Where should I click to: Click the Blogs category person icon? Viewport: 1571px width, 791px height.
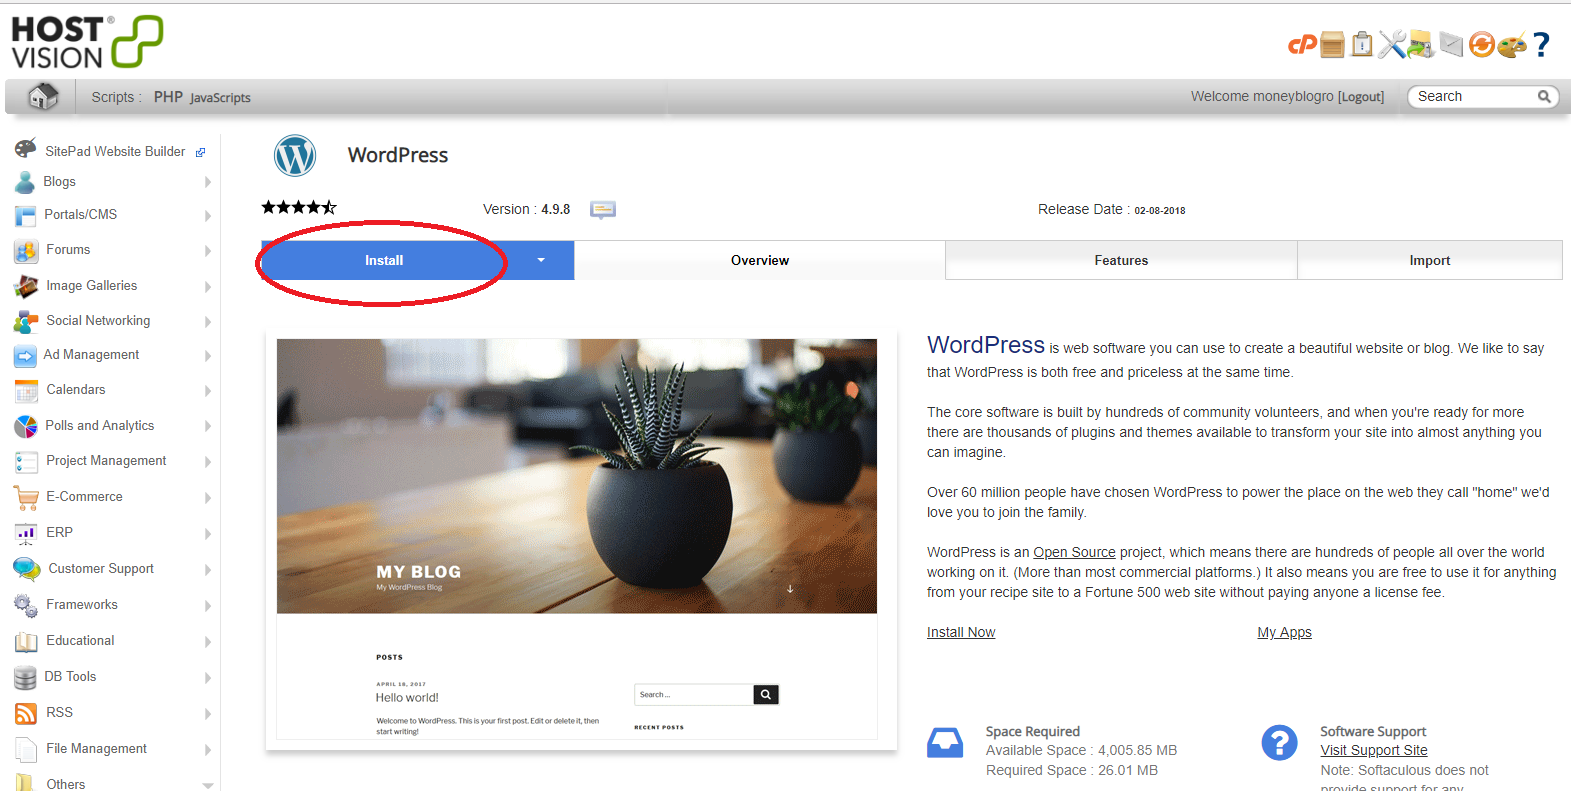(x=25, y=182)
